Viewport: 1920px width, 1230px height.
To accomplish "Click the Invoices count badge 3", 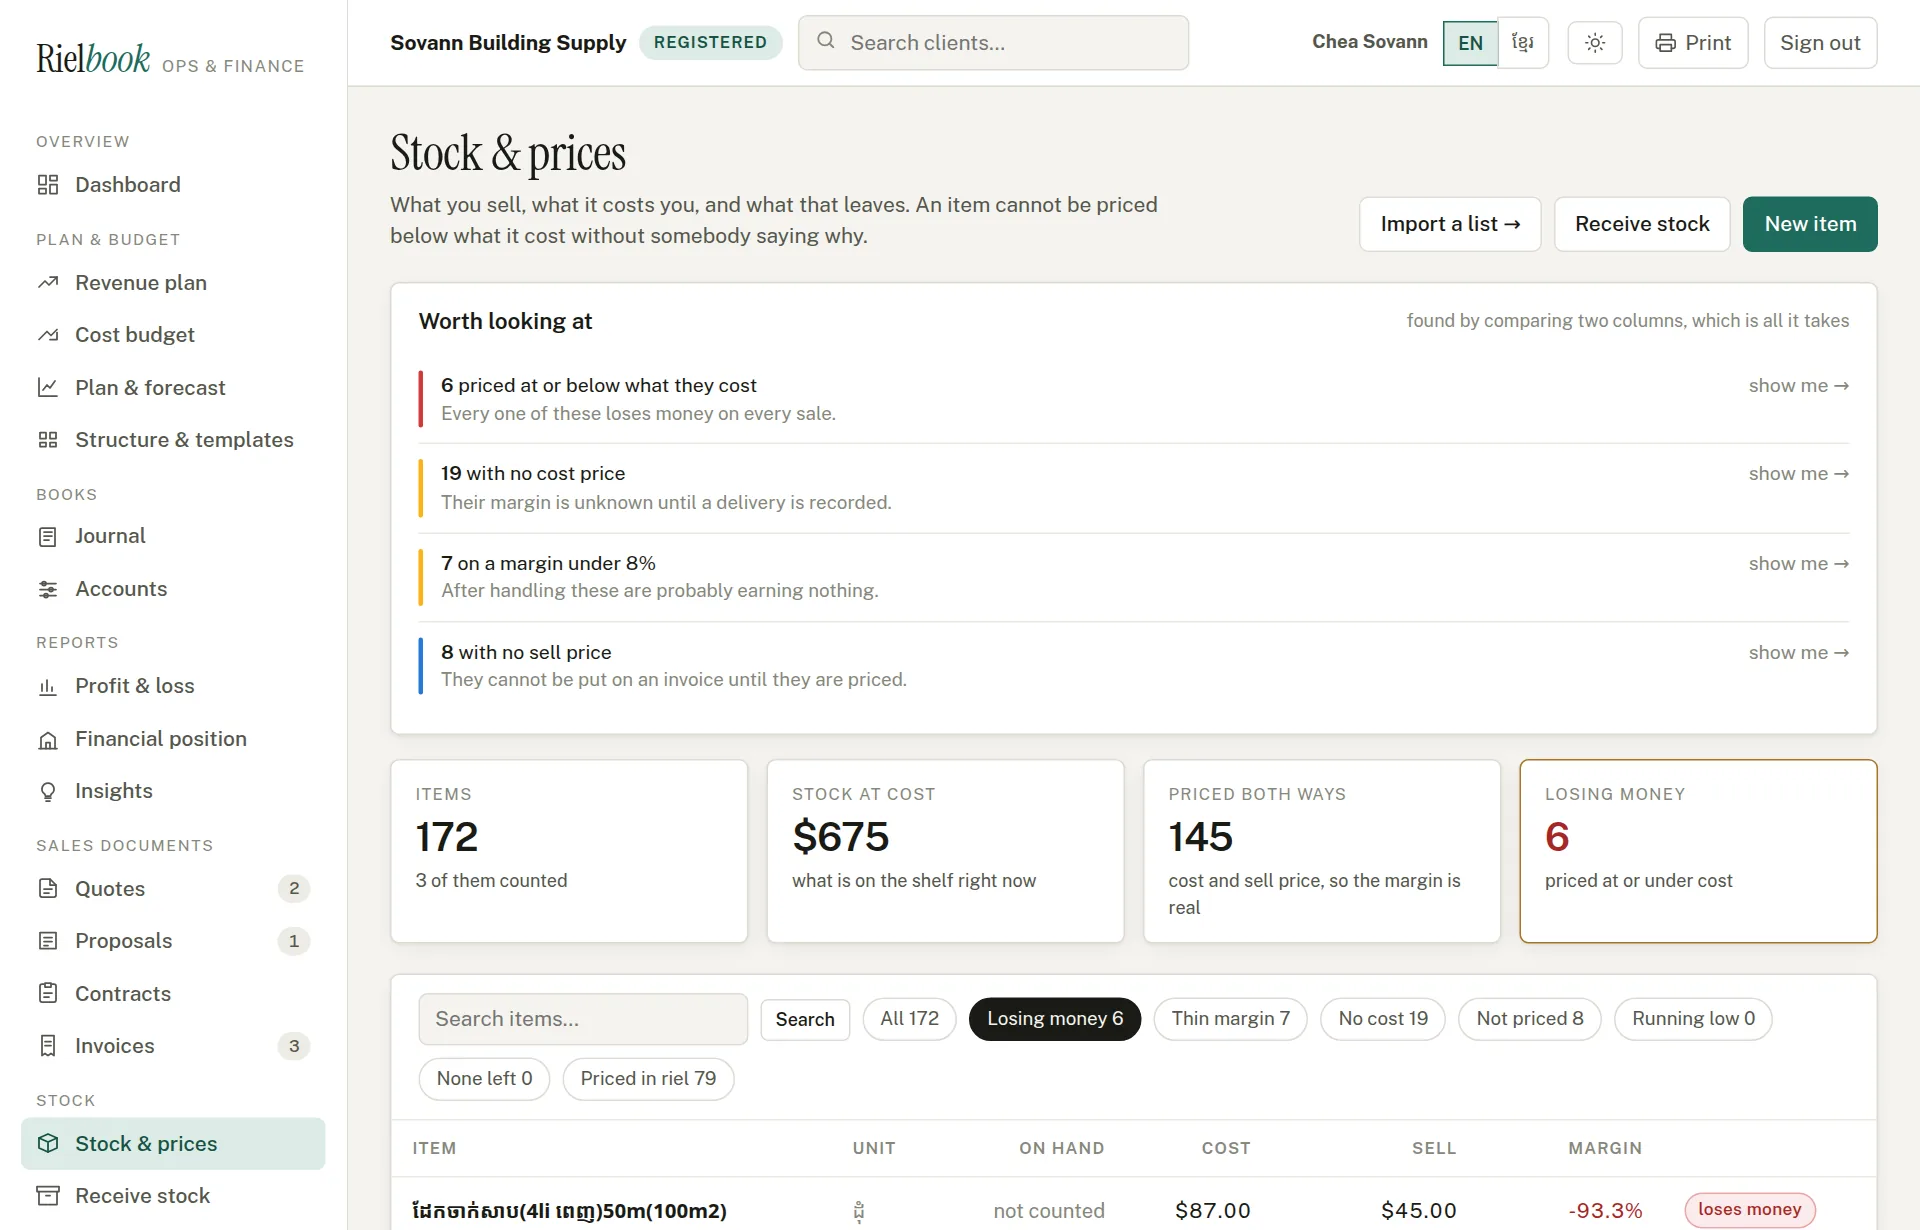I will click(x=294, y=1046).
